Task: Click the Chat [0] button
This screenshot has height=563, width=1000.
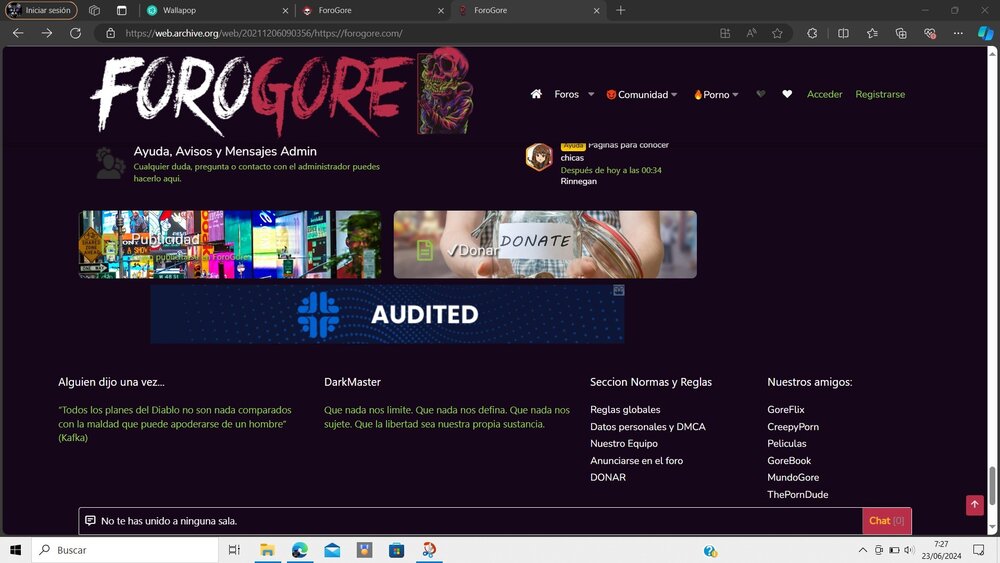Action: pos(886,521)
